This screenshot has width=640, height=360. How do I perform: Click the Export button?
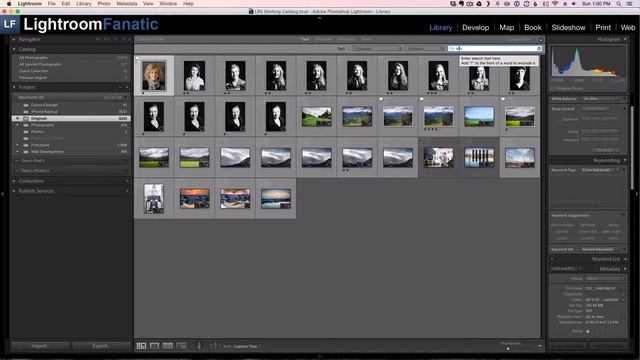click(x=101, y=346)
